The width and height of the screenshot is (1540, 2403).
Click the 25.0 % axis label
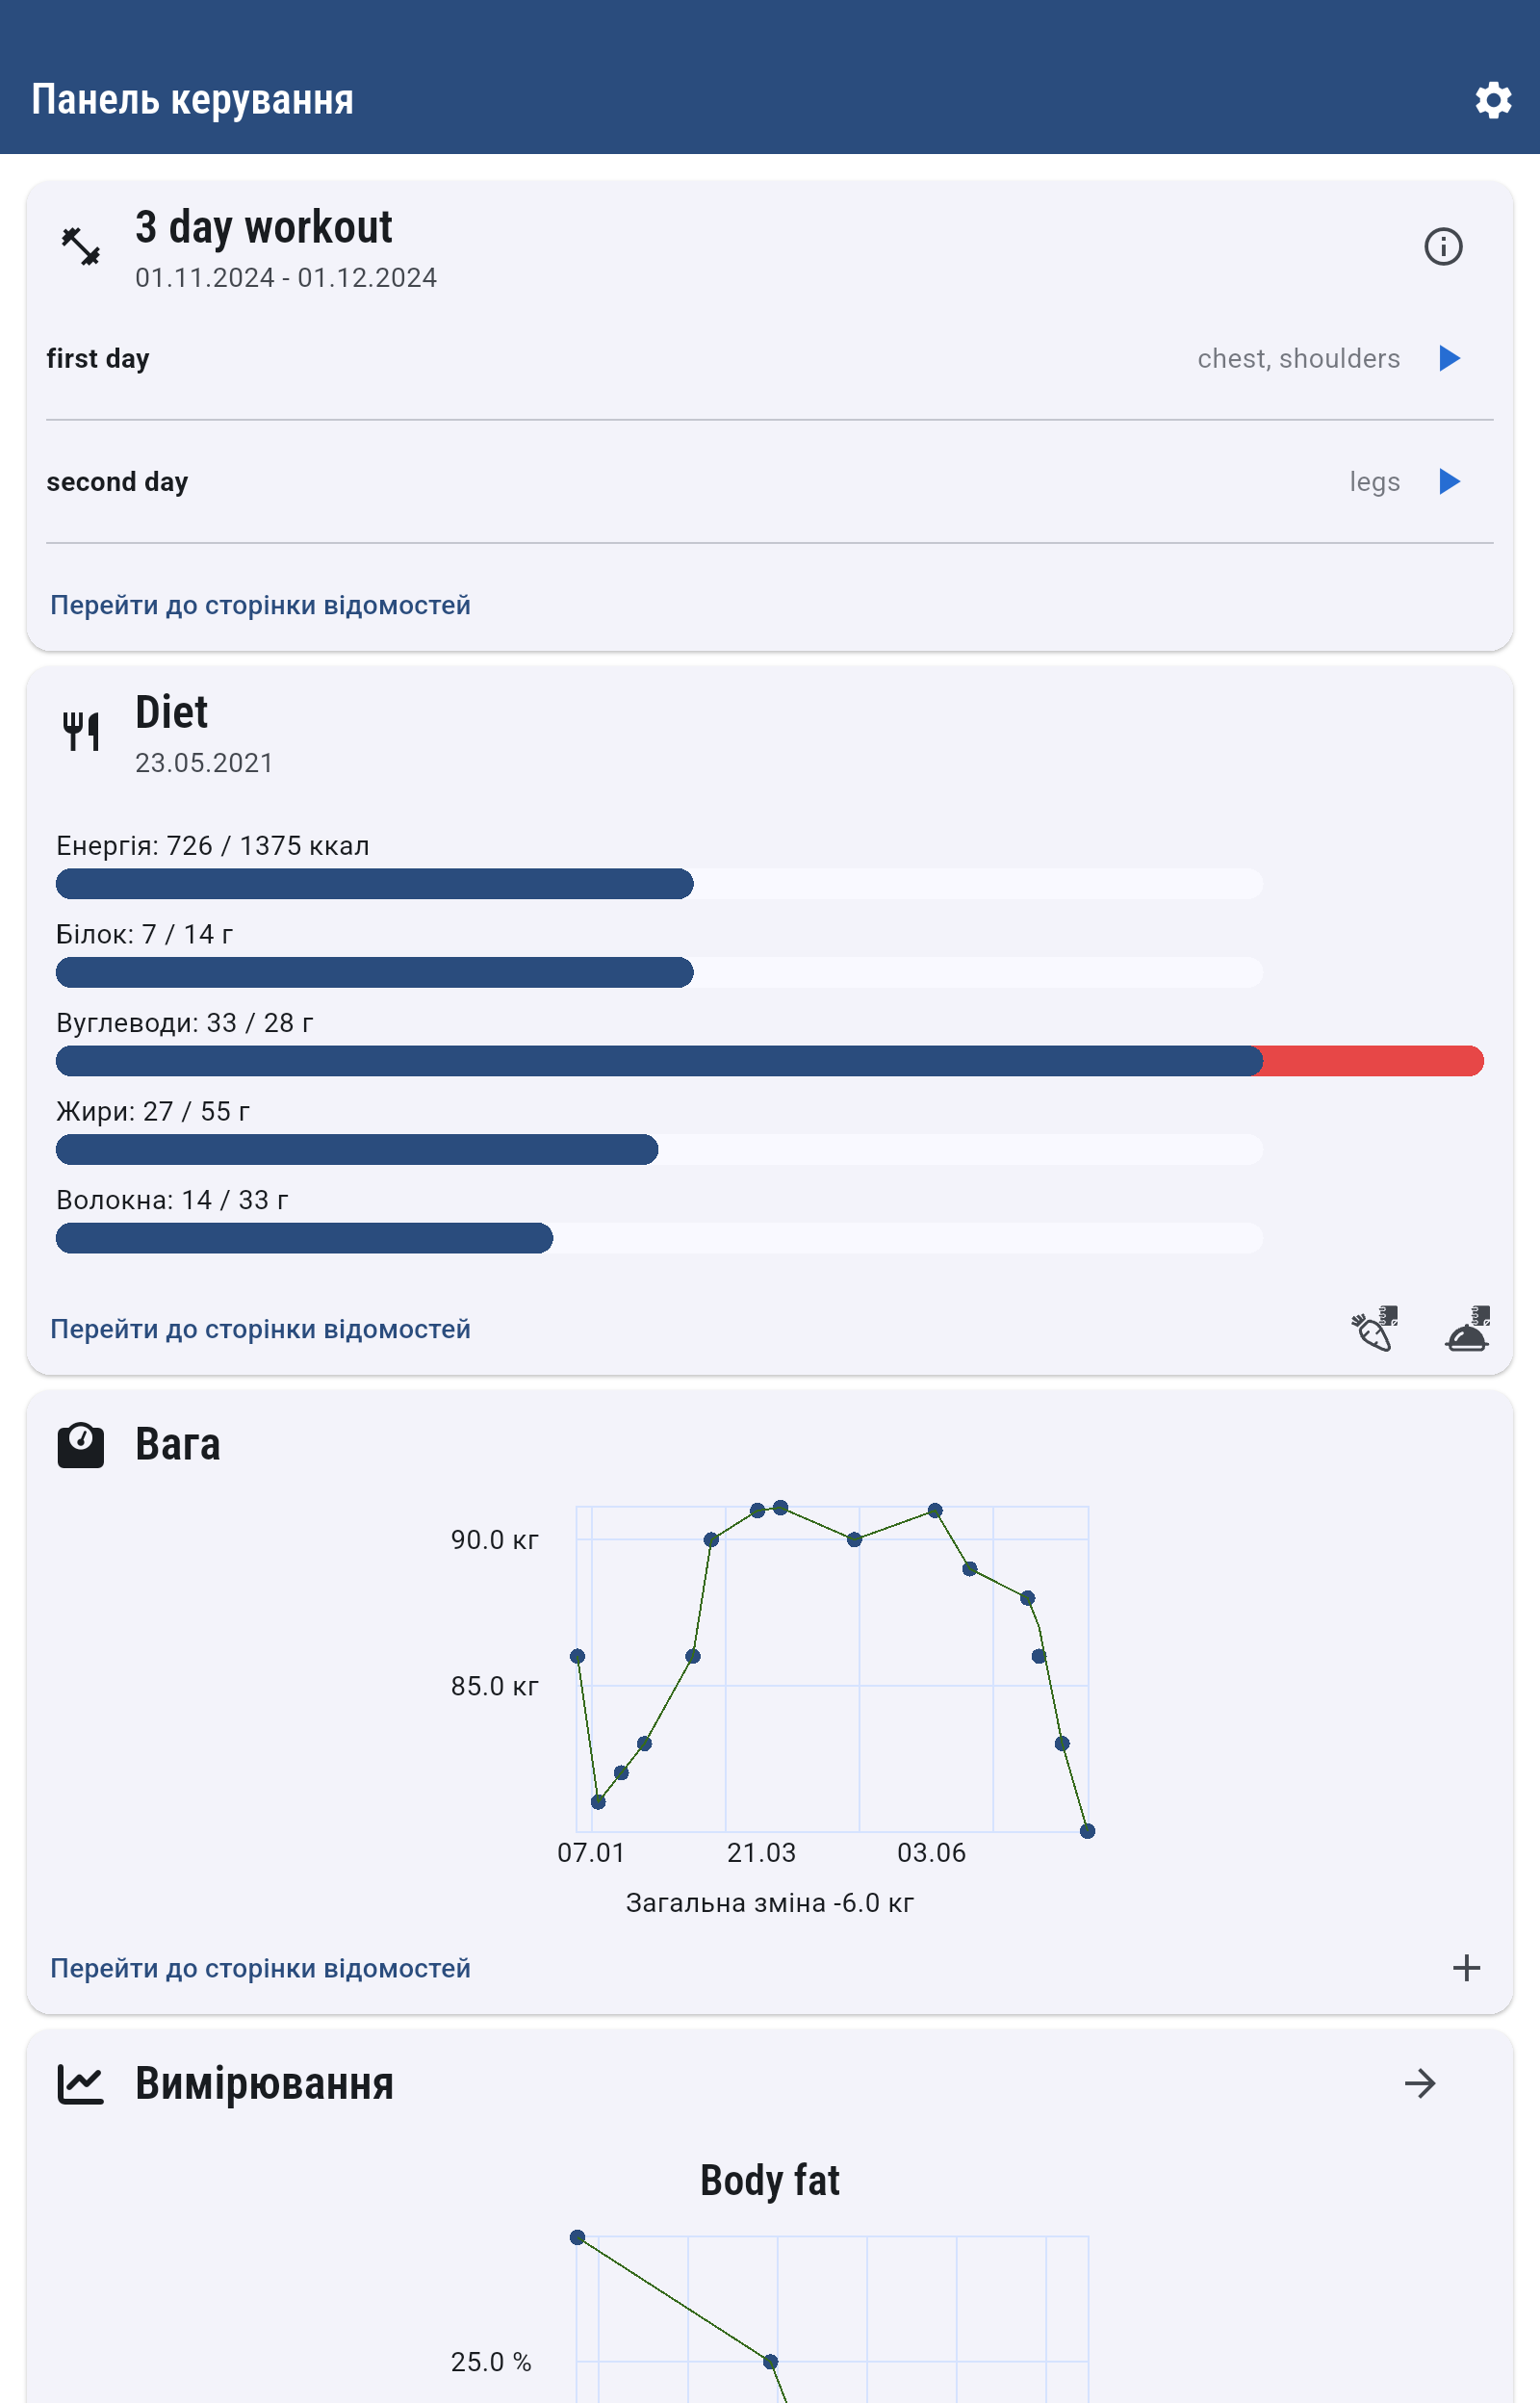[x=491, y=2362]
